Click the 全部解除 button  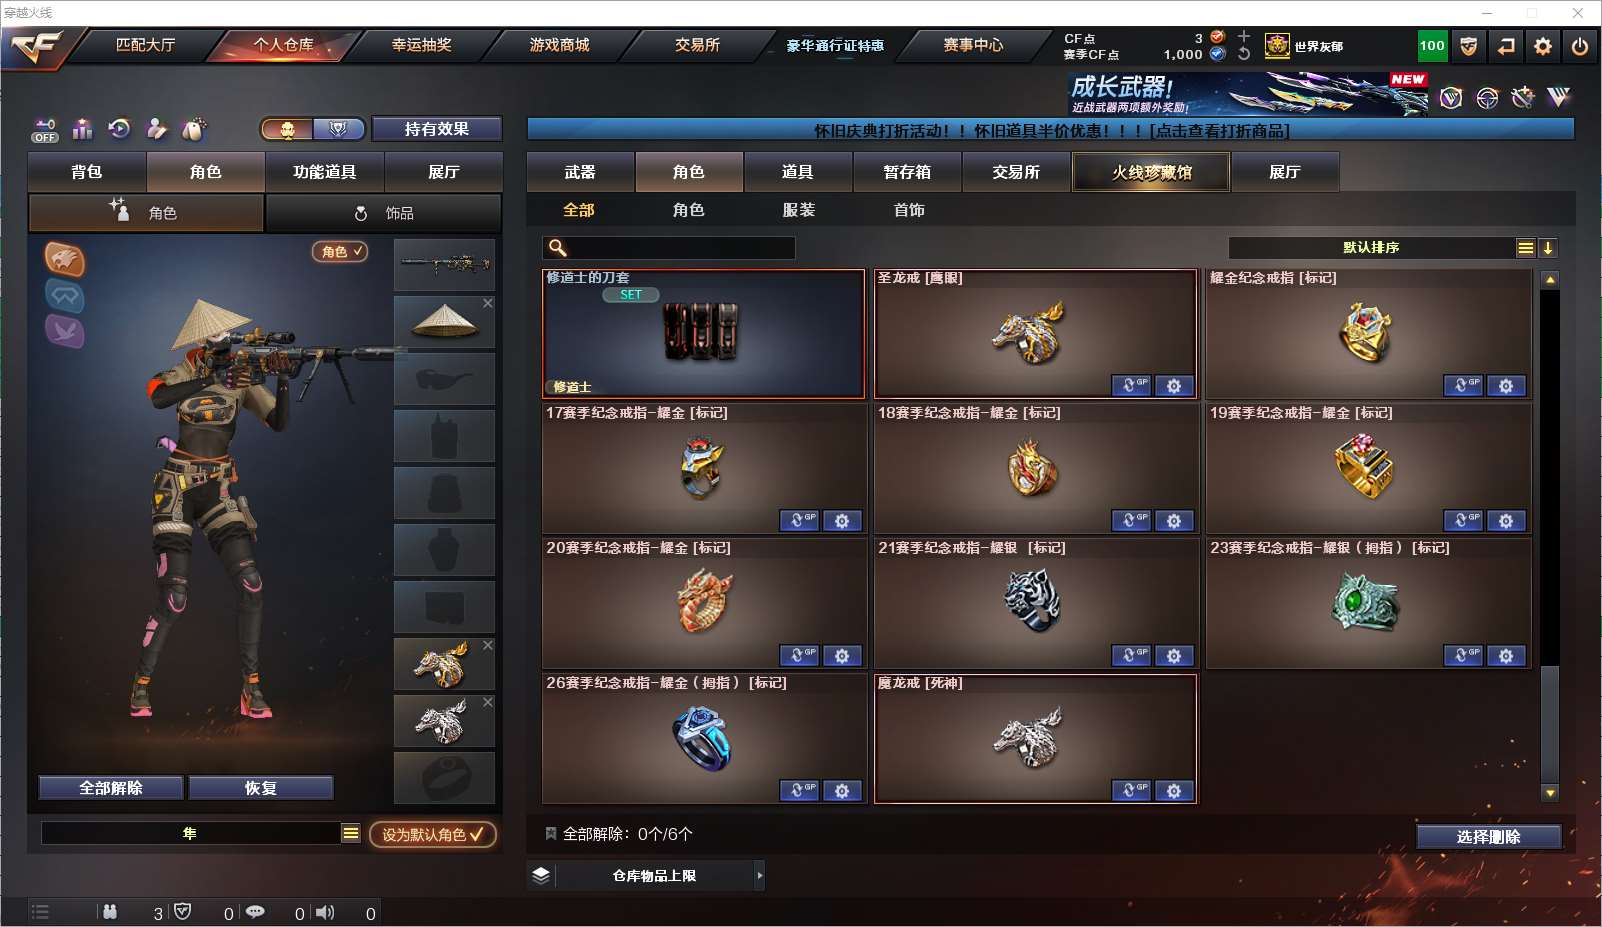tap(111, 788)
